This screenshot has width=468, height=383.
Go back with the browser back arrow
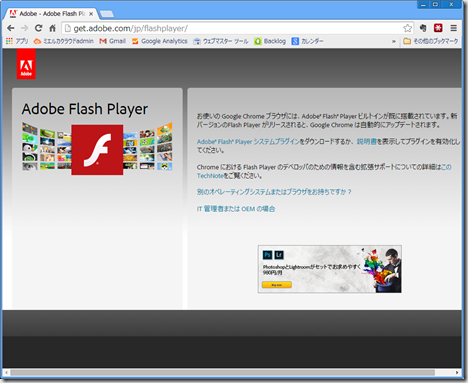10,28
